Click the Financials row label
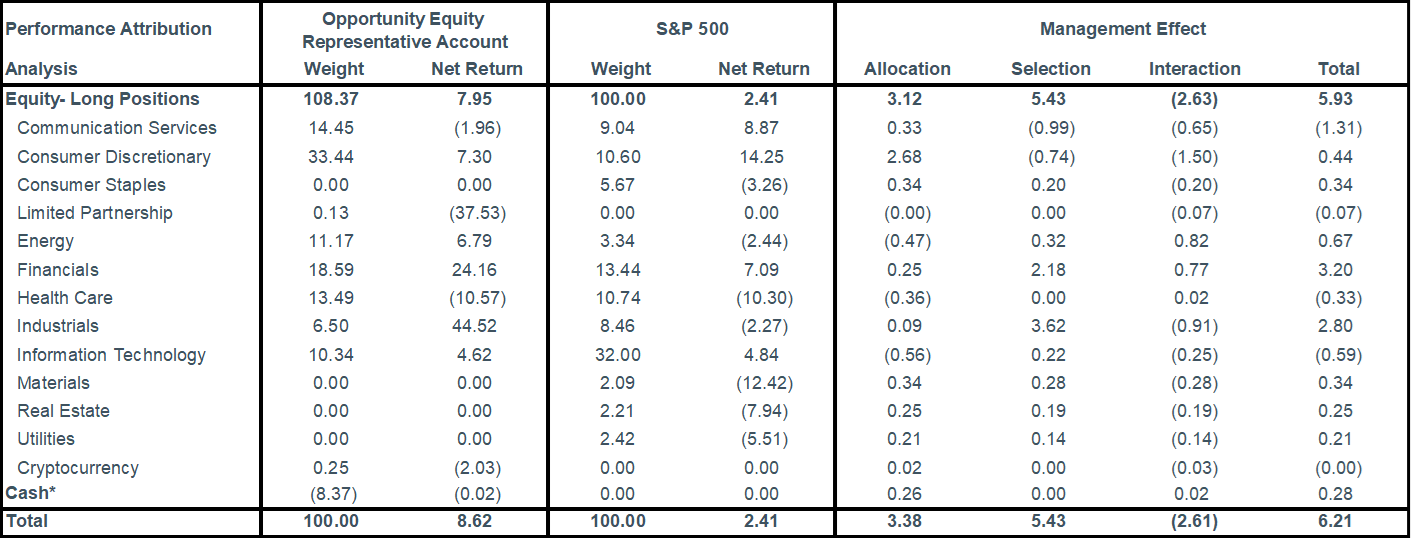Viewport: 1411px width, 539px height. 58,270
